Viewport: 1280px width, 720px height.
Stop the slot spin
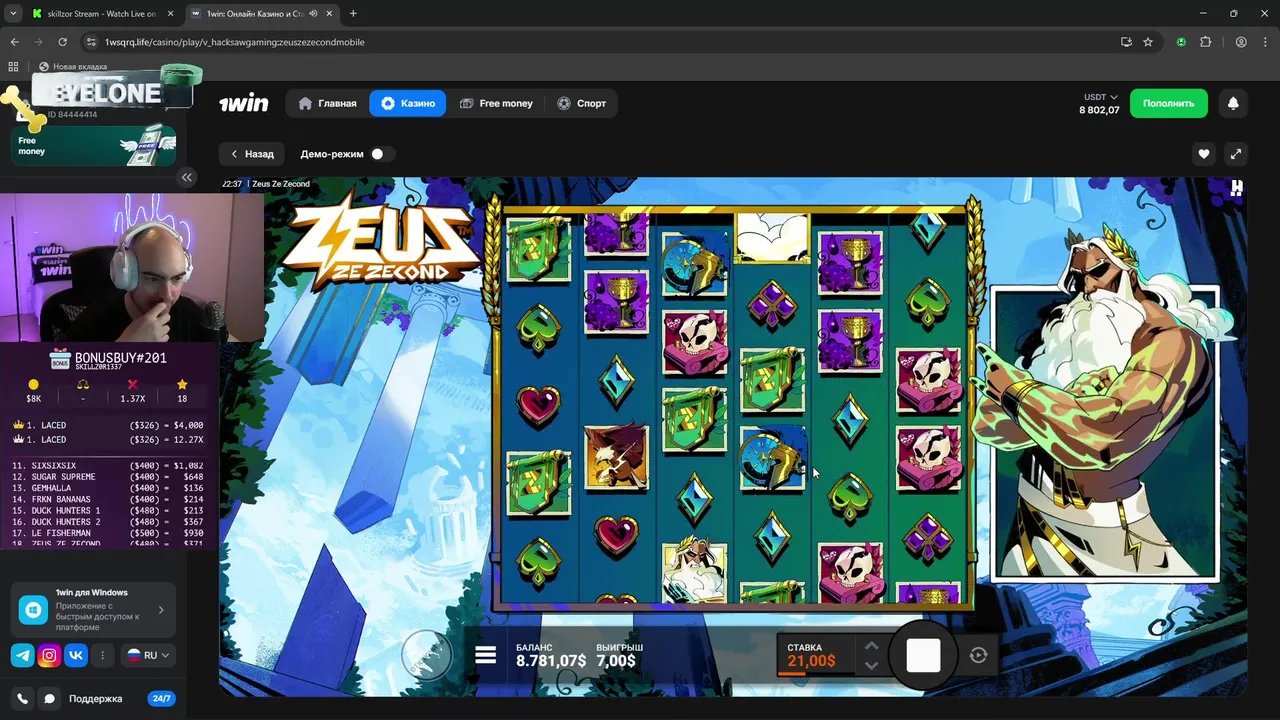click(923, 655)
